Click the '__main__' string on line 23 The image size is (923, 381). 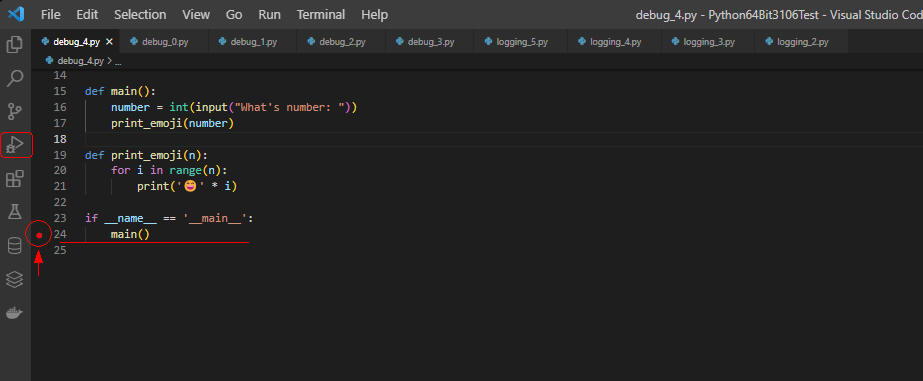[214, 218]
